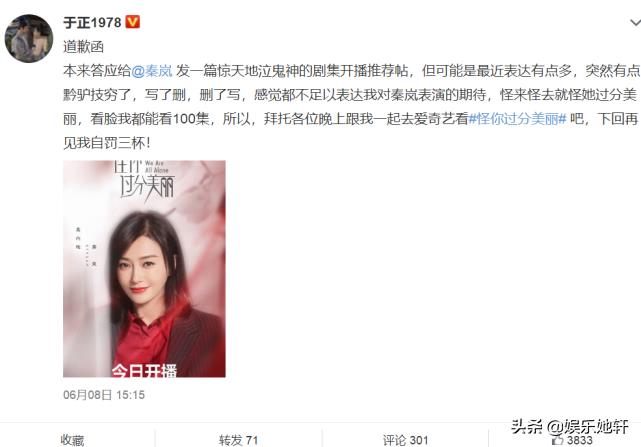Click the 头条 @娱乐她轩 watermark
The image size is (641, 447).
(569, 427)
